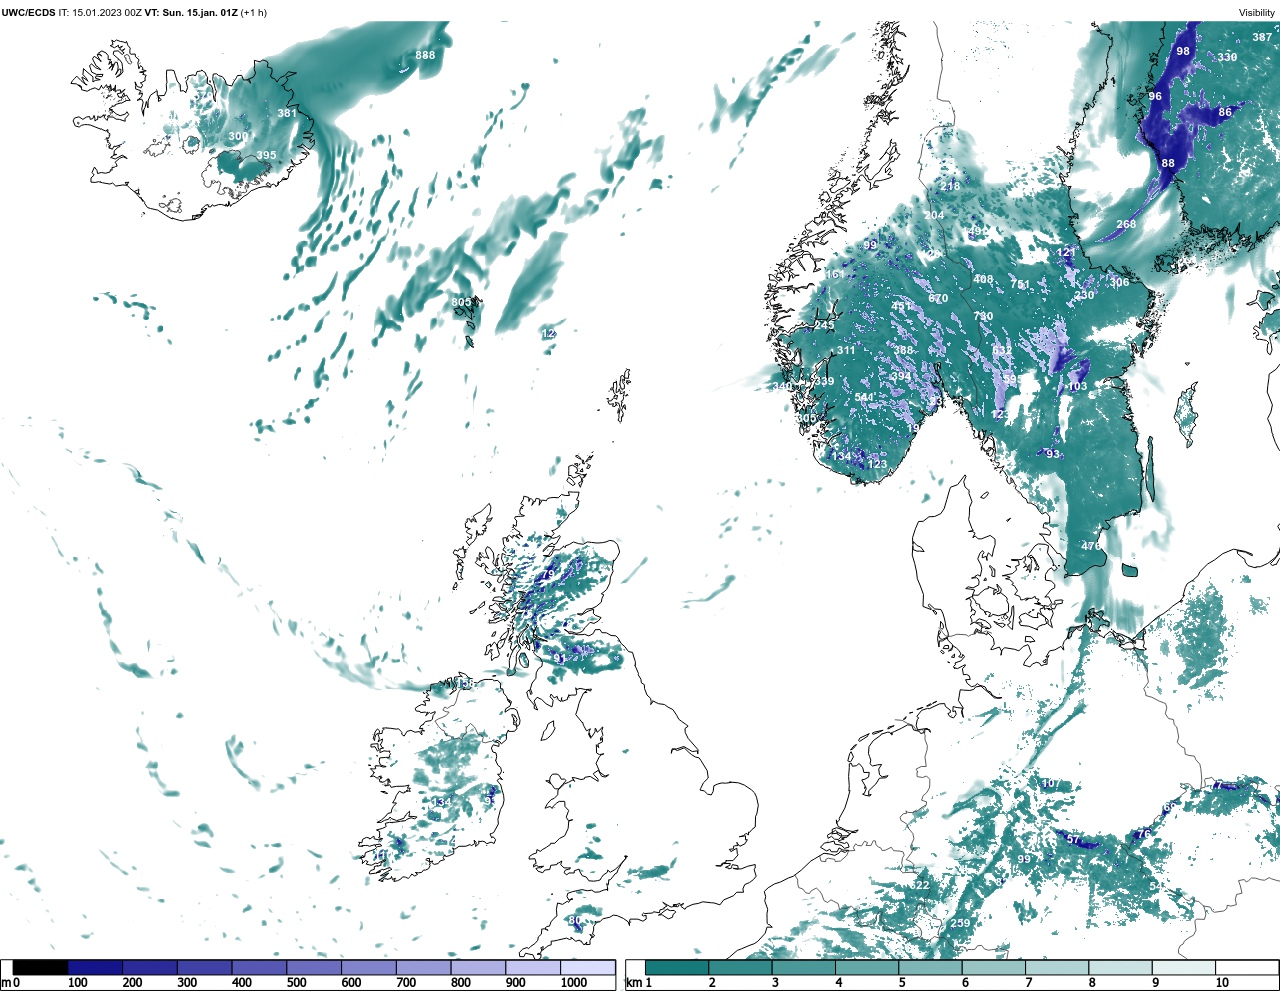Click the '805' value near the Faroe Islands

tap(461, 302)
